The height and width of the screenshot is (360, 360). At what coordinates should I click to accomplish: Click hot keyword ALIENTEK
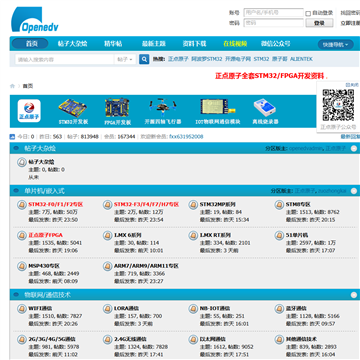pos(301,59)
